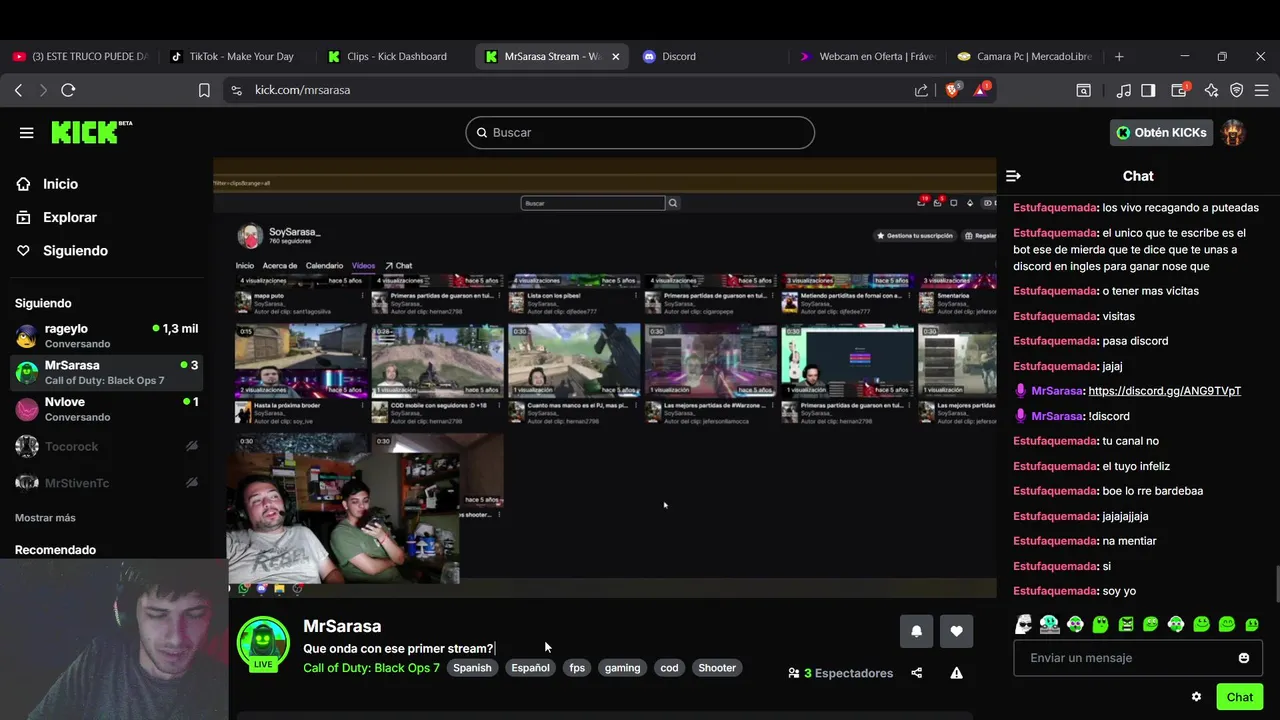1280x720 pixels.
Task: Open Siguiendo in the sidebar
Action: tap(75, 251)
